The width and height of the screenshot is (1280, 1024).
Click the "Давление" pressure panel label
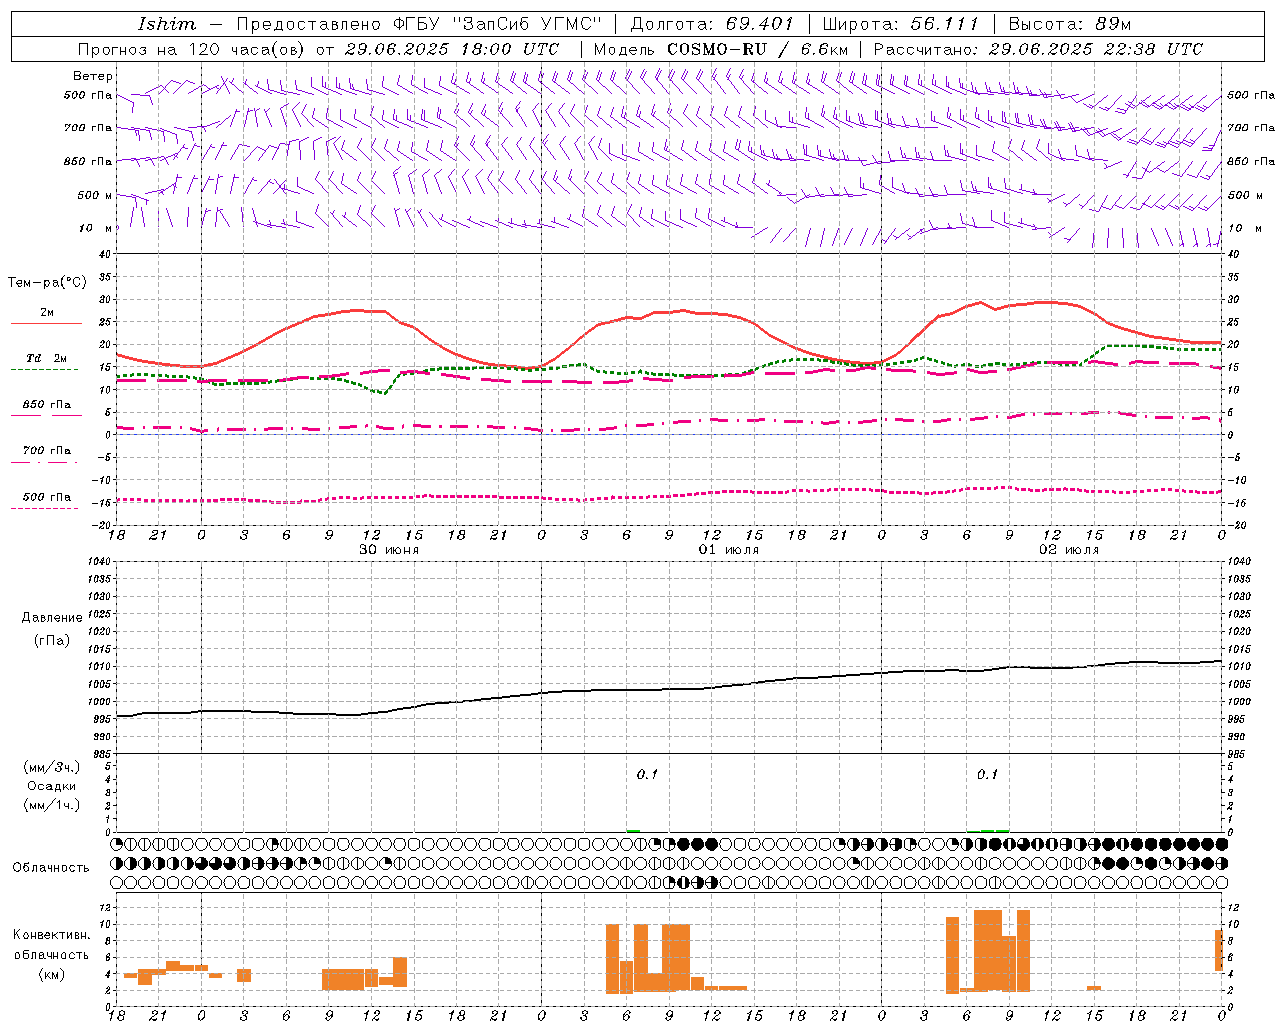coord(52,618)
